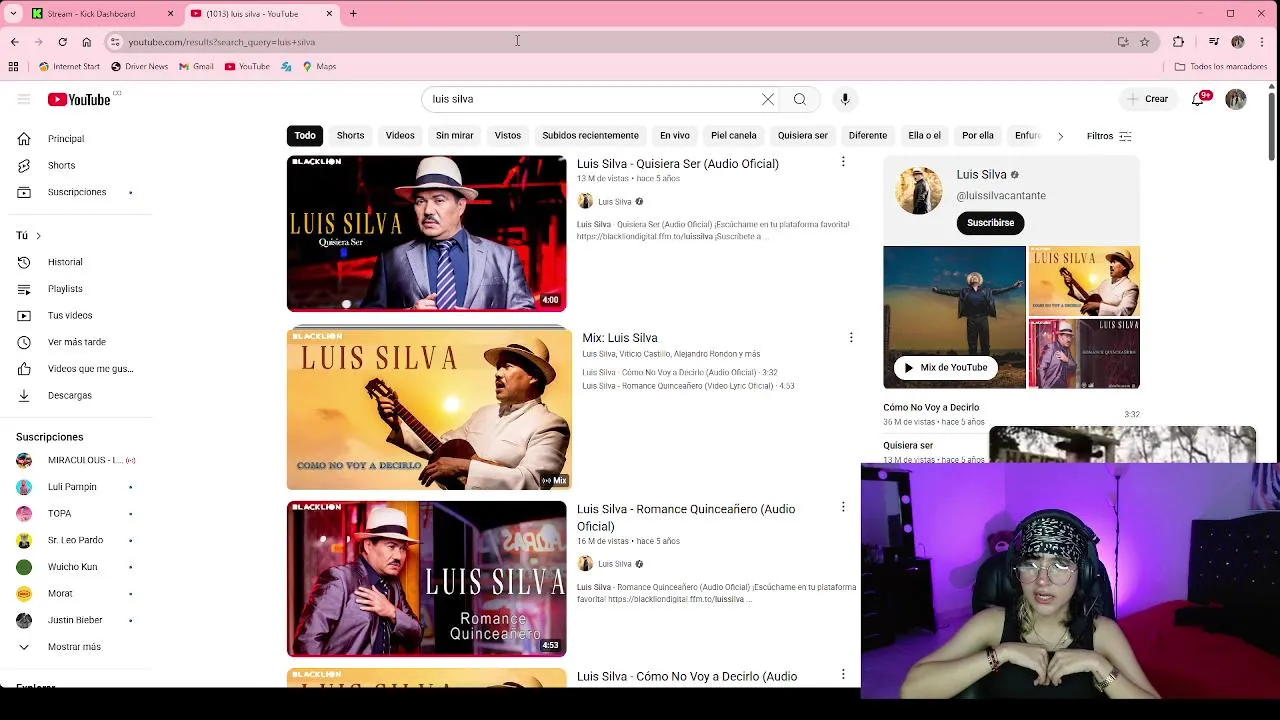The image size is (1280, 720).
Task: Go back in Chrome
Action: click(x=14, y=42)
